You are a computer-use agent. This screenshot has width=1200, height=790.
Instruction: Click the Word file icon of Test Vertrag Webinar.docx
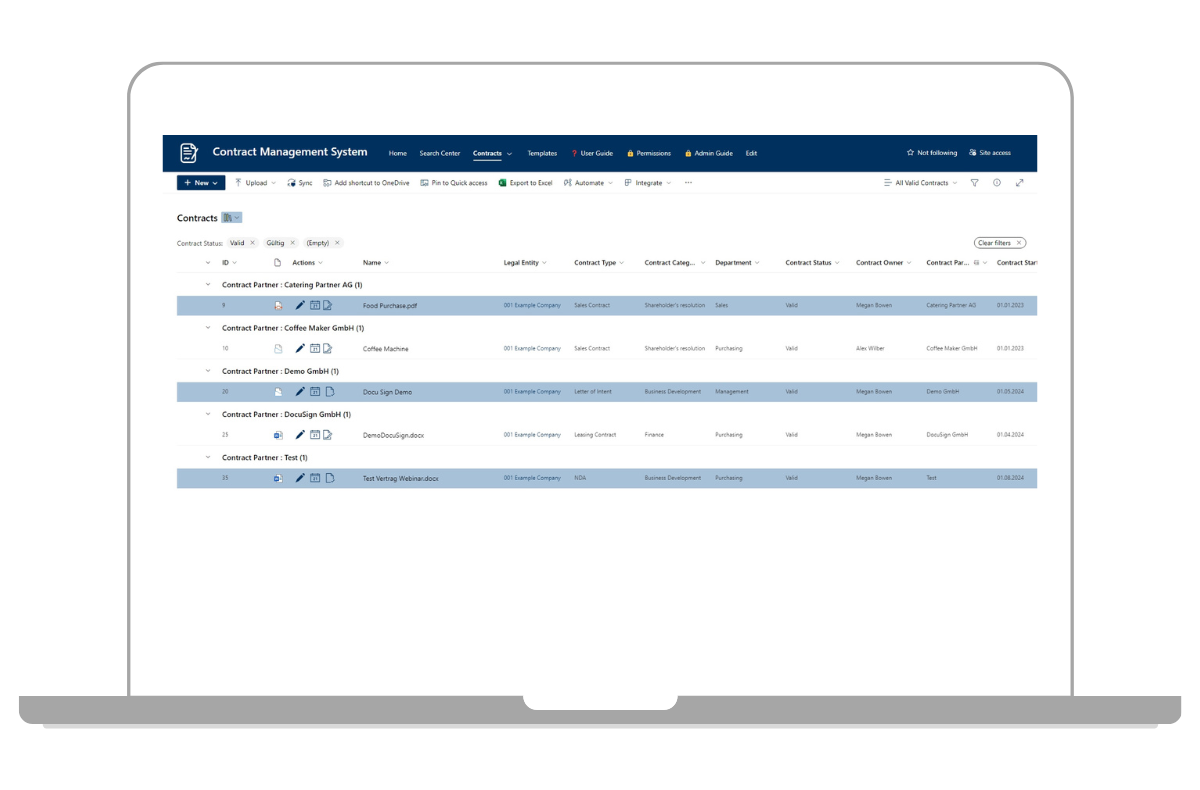tap(278, 479)
